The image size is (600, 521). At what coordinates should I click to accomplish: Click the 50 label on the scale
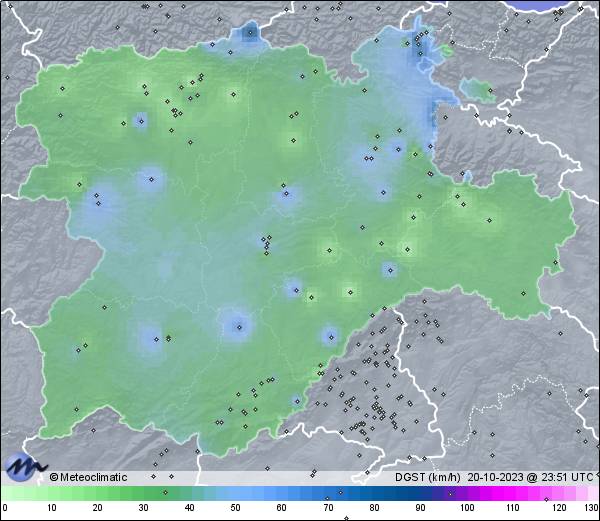pos(235,508)
